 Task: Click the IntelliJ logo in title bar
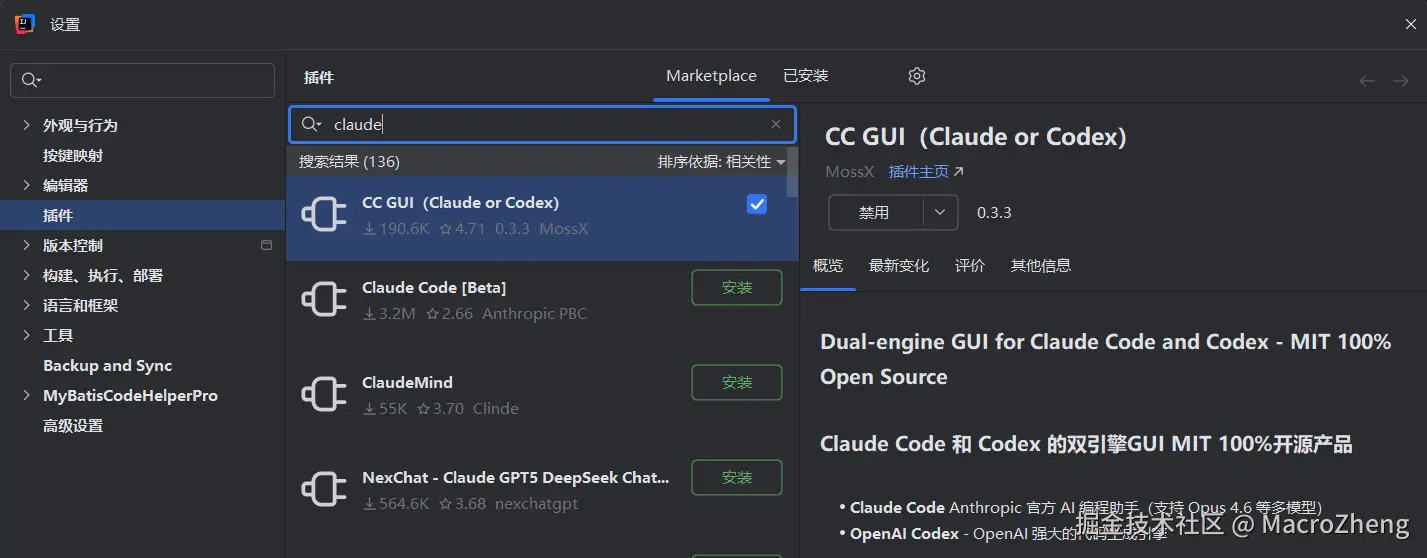pos(25,24)
